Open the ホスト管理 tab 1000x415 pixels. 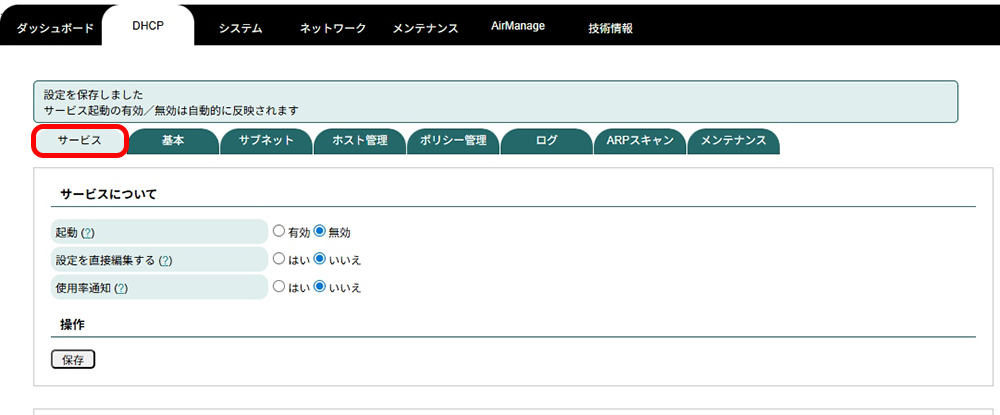pos(359,141)
